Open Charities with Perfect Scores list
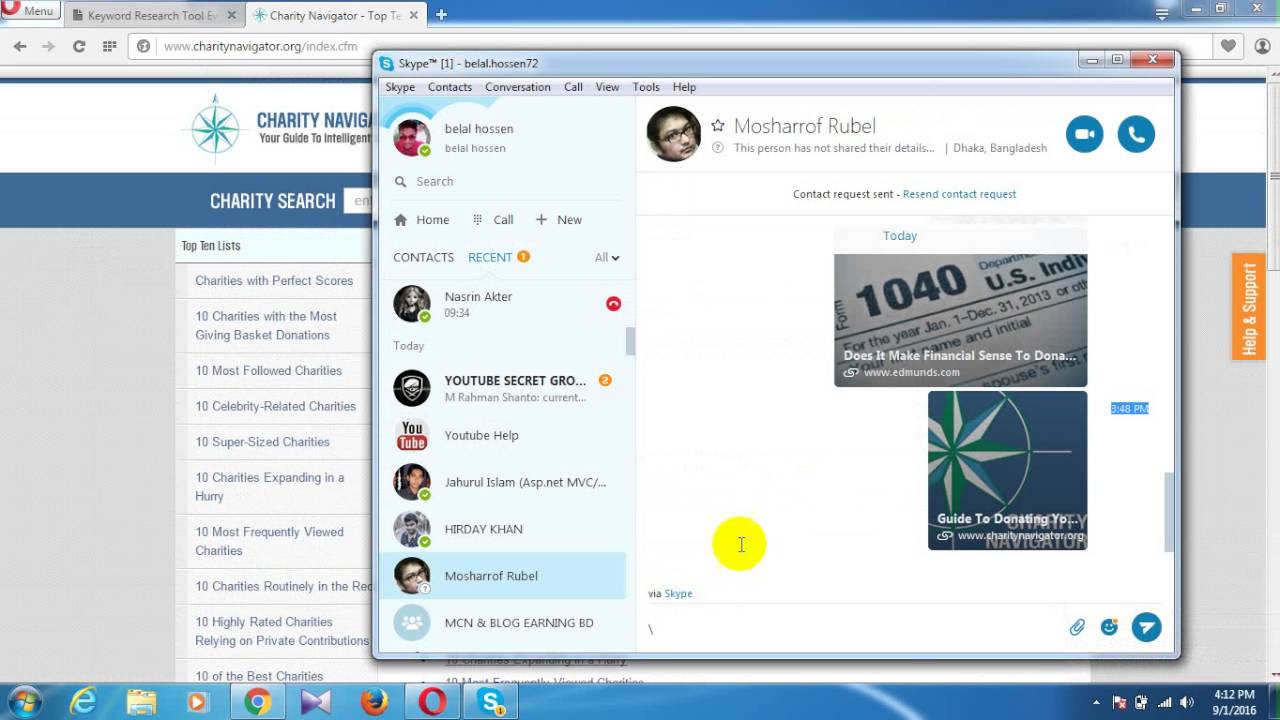 pyautogui.click(x=274, y=281)
